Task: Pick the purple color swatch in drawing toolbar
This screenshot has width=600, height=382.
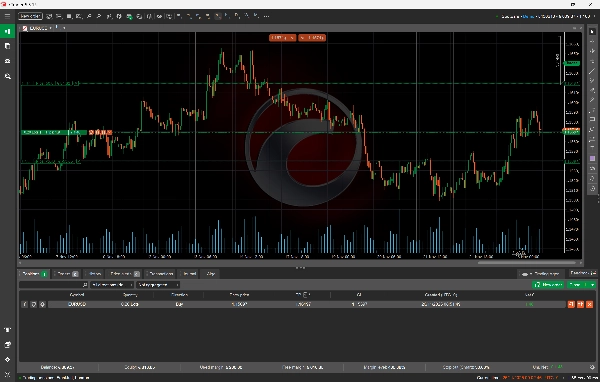Action: [592, 158]
